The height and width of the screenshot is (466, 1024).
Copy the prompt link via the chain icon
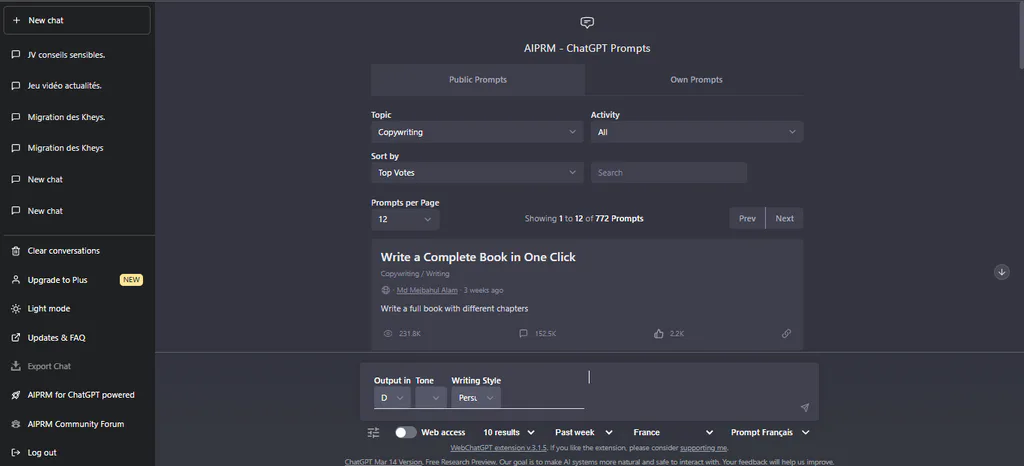point(786,334)
